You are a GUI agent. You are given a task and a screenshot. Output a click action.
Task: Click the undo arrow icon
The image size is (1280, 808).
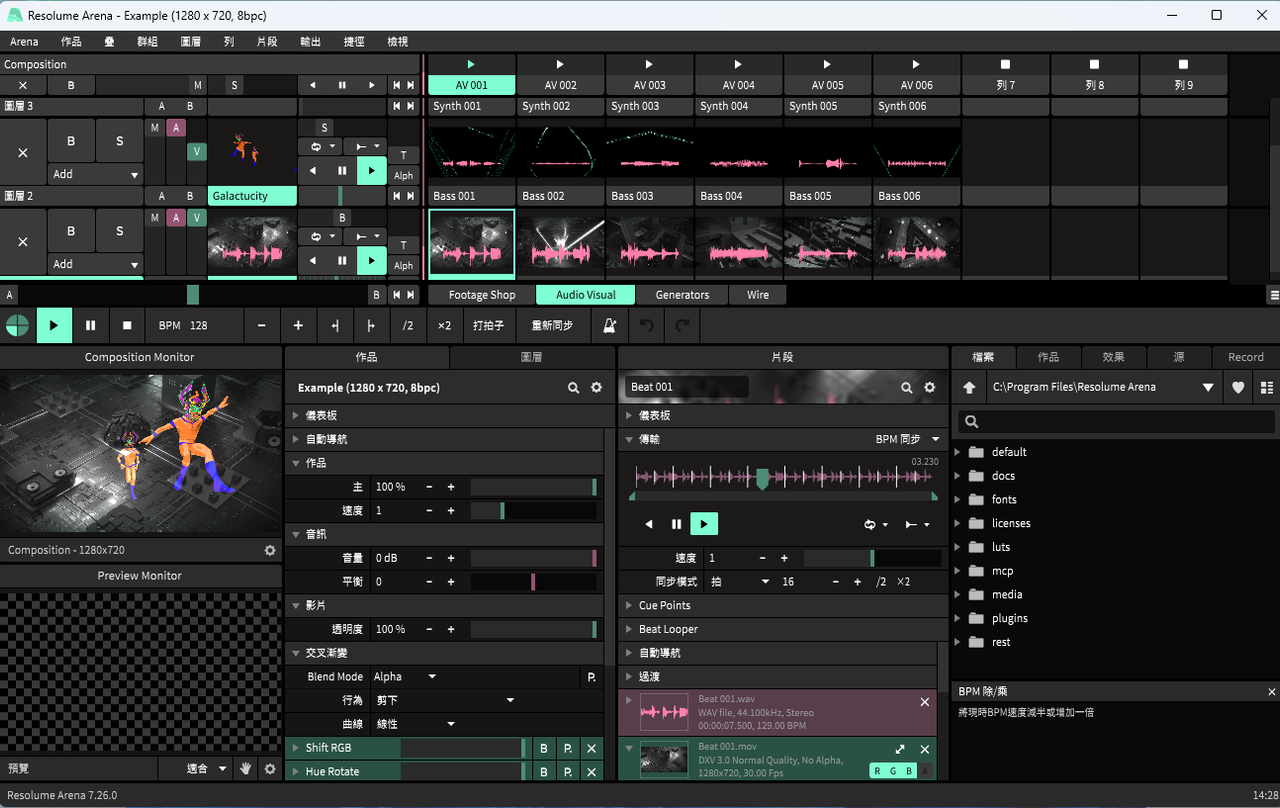[x=647, y=325]
